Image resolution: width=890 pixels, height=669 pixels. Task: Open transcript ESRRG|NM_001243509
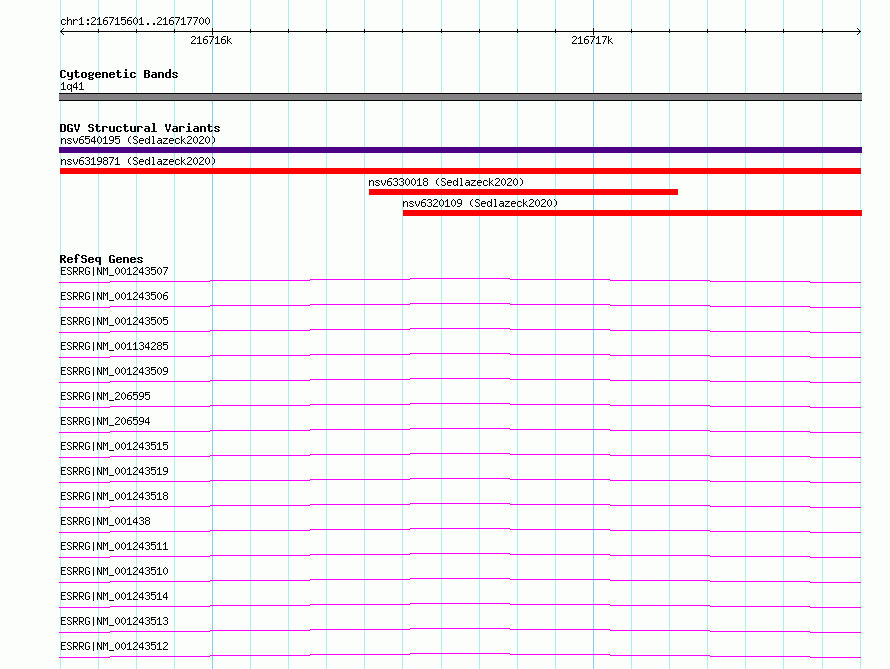(x=114, y=371)
